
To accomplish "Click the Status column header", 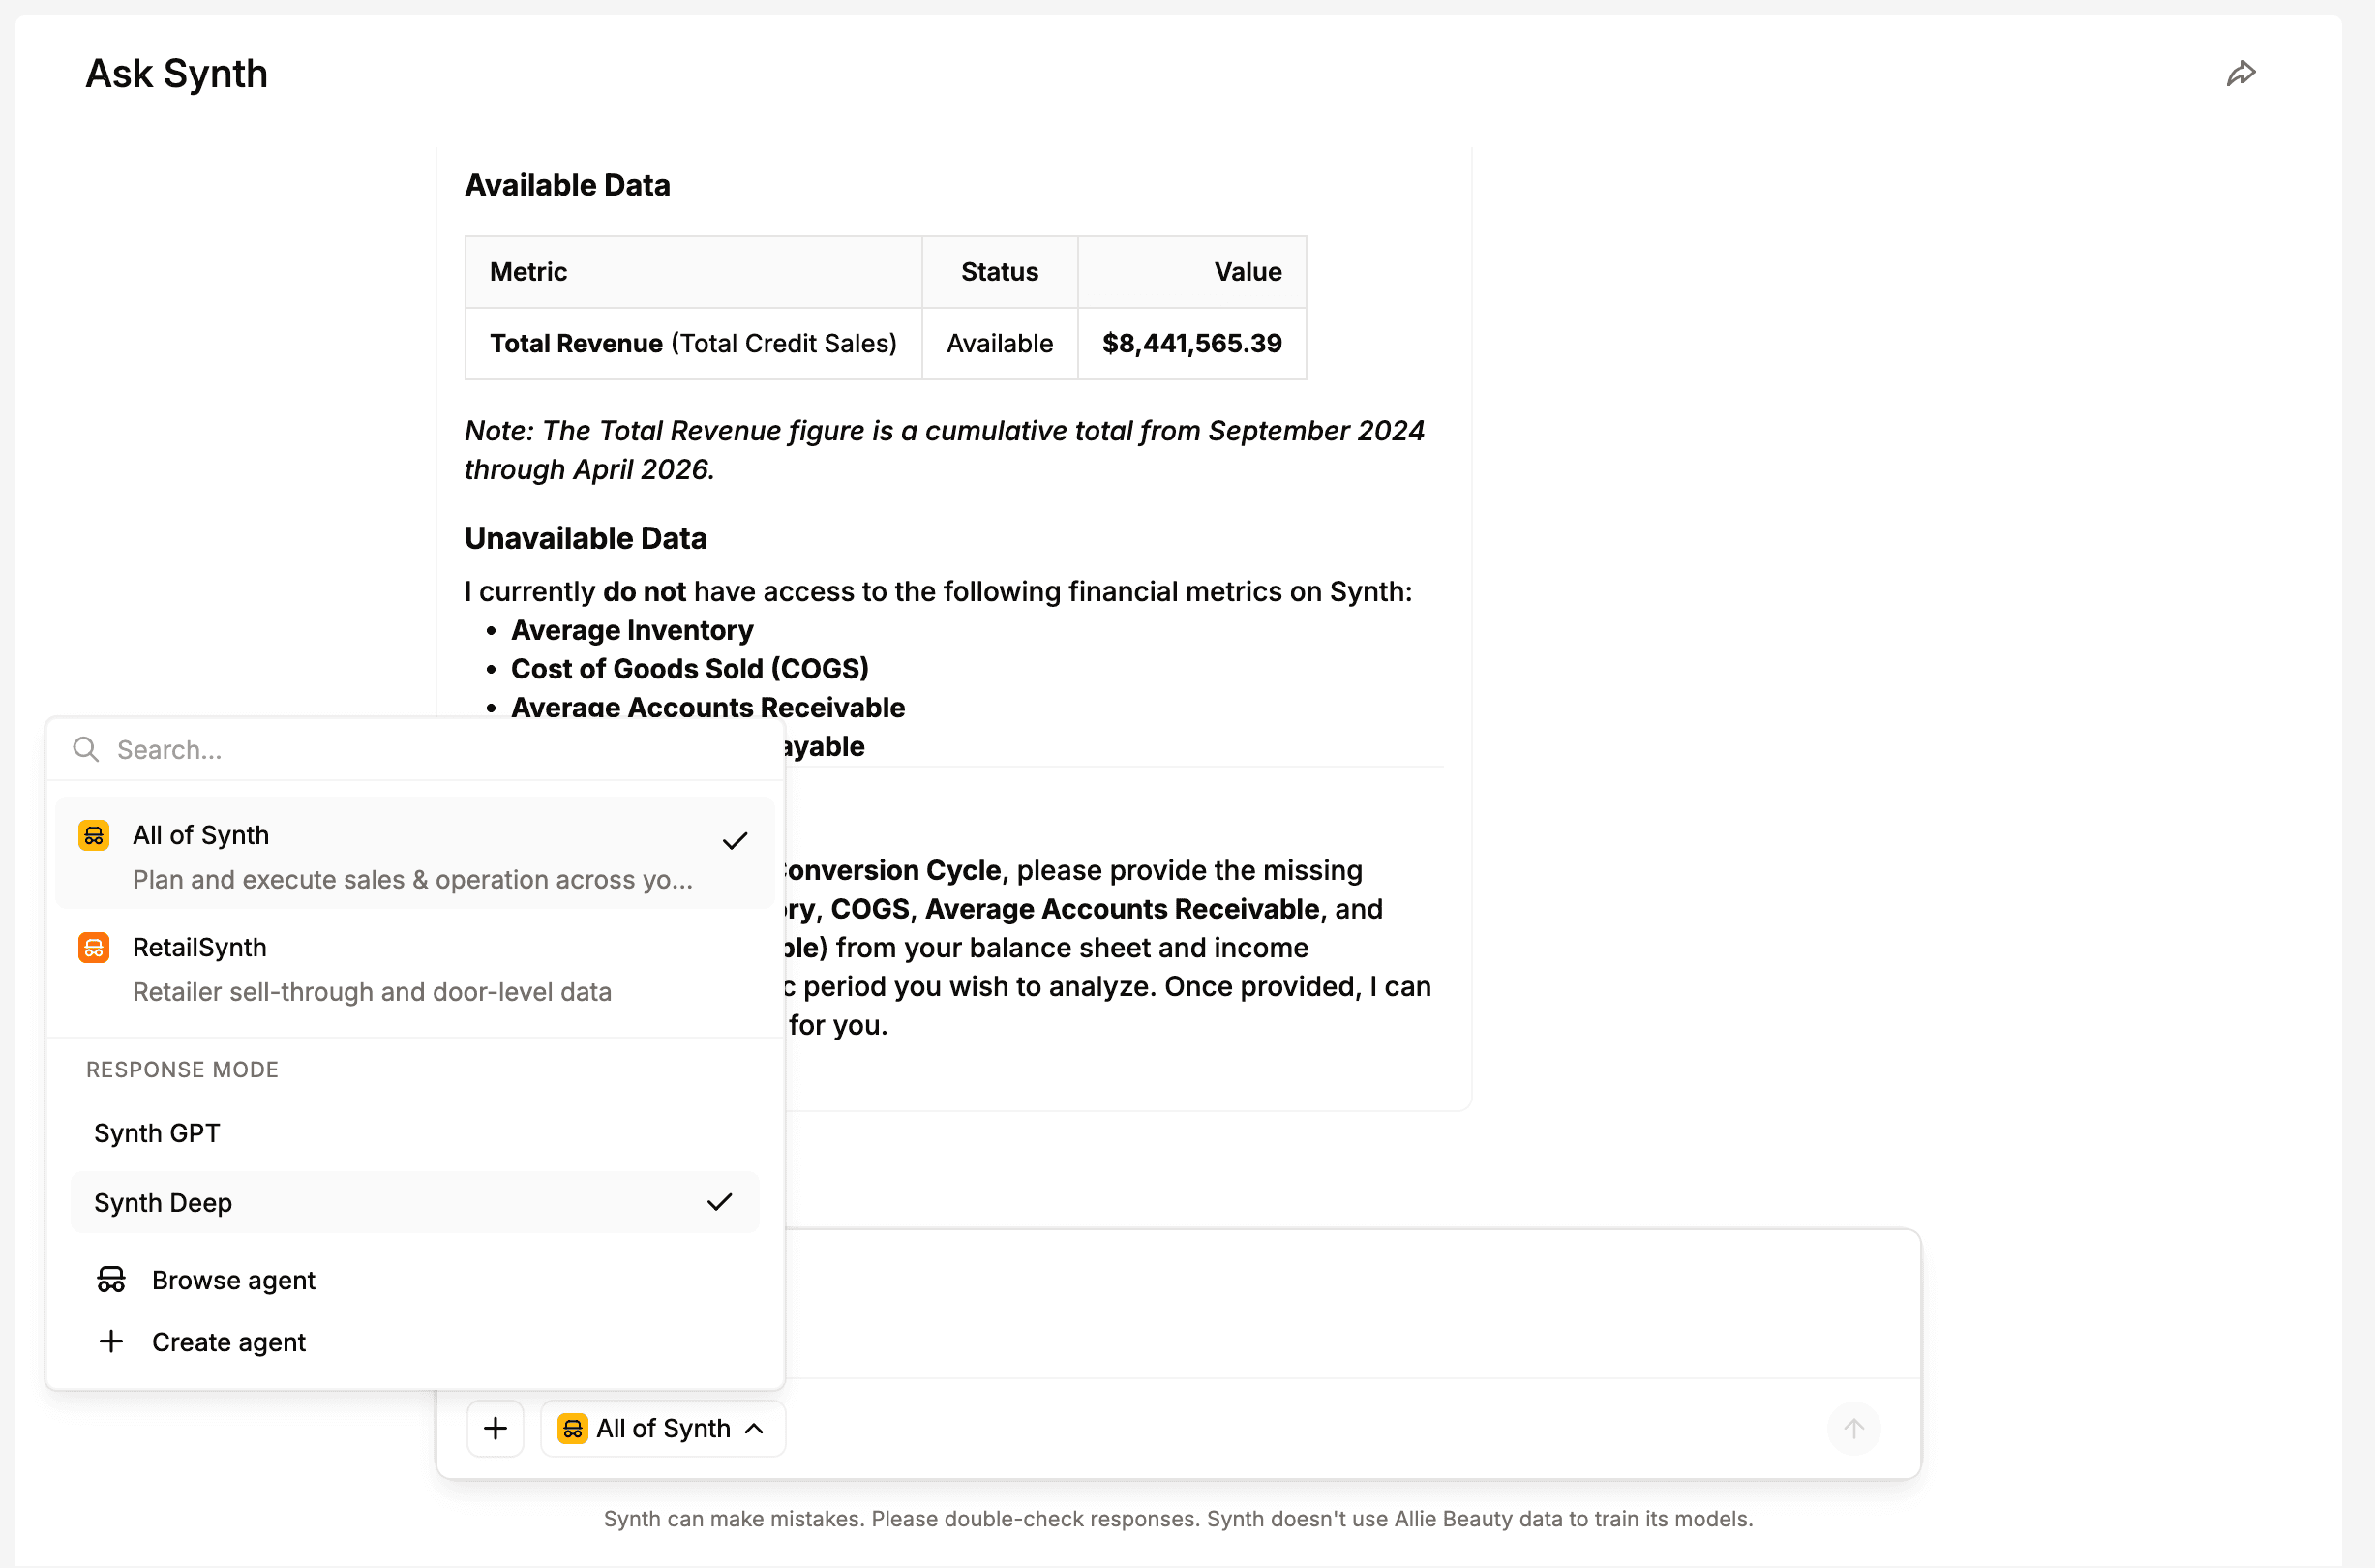I will (x=999, y=272).
